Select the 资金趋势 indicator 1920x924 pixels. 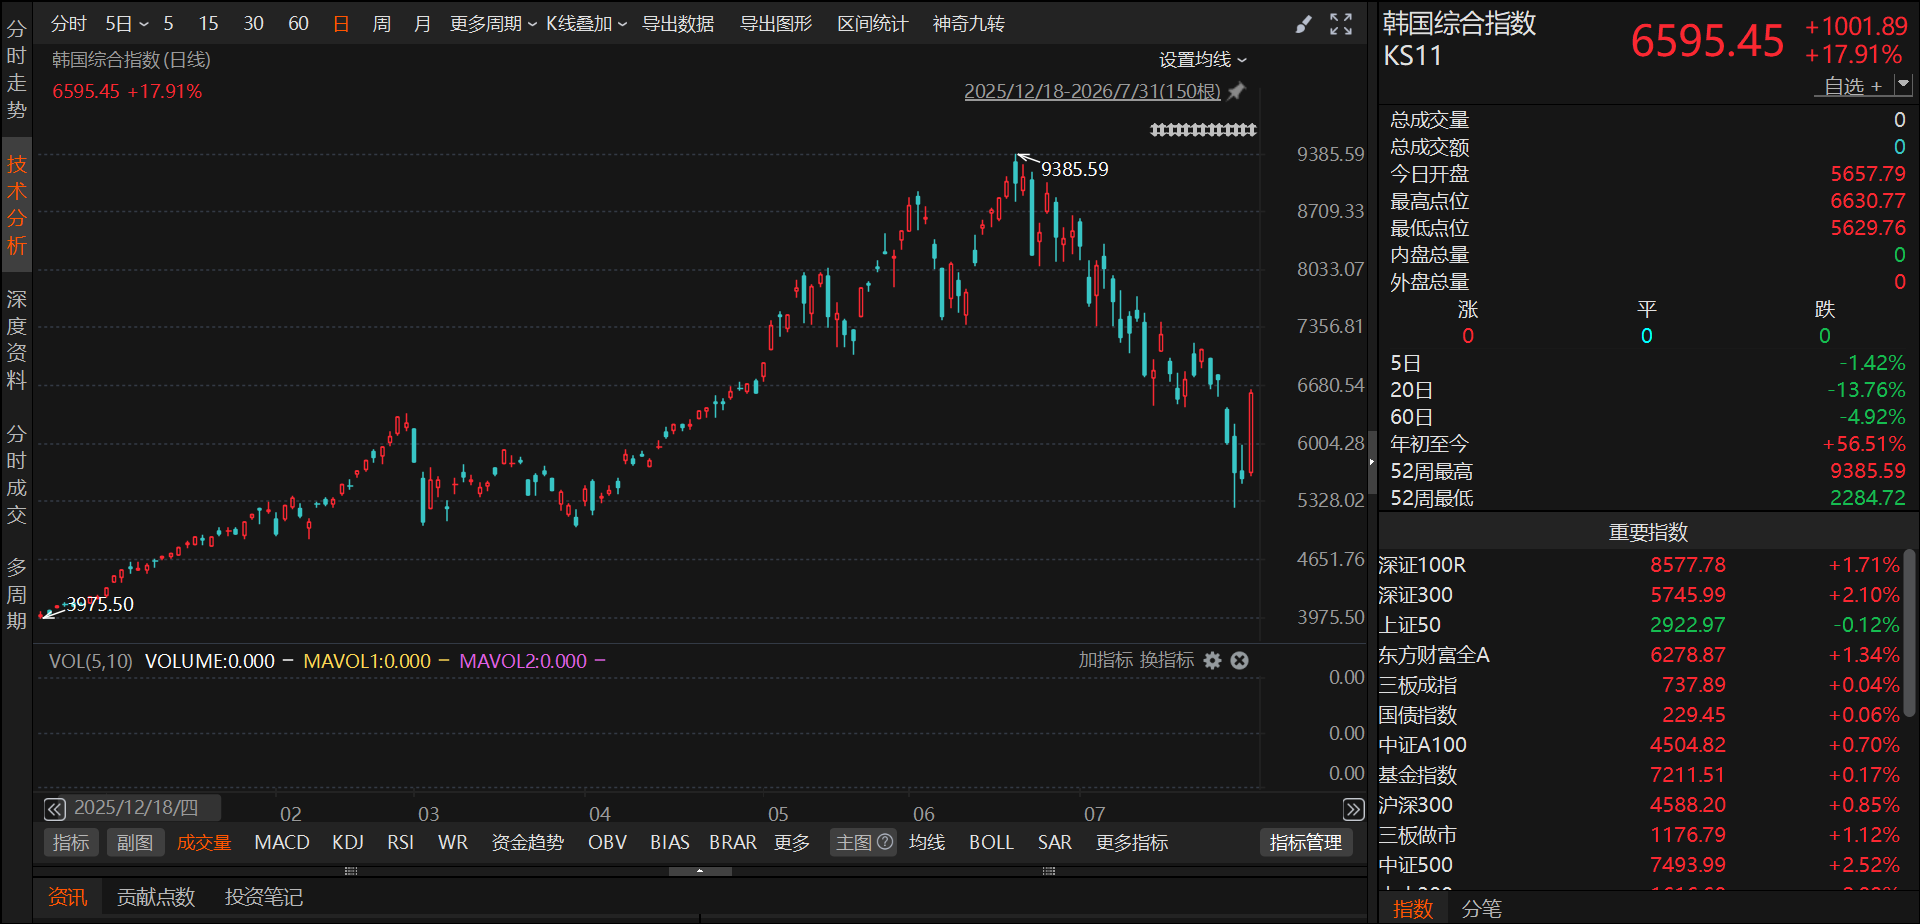point(528,842)
